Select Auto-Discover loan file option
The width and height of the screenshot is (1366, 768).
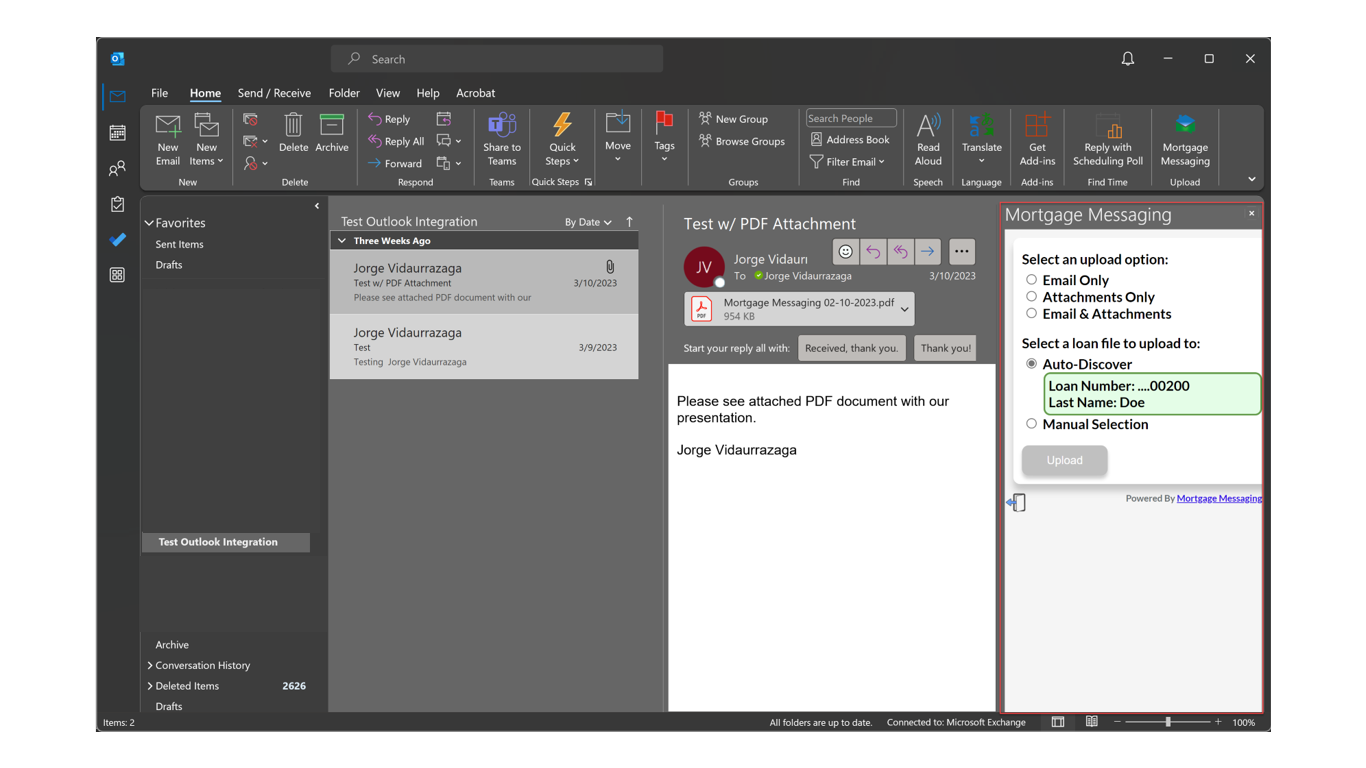pos(1031,364)
